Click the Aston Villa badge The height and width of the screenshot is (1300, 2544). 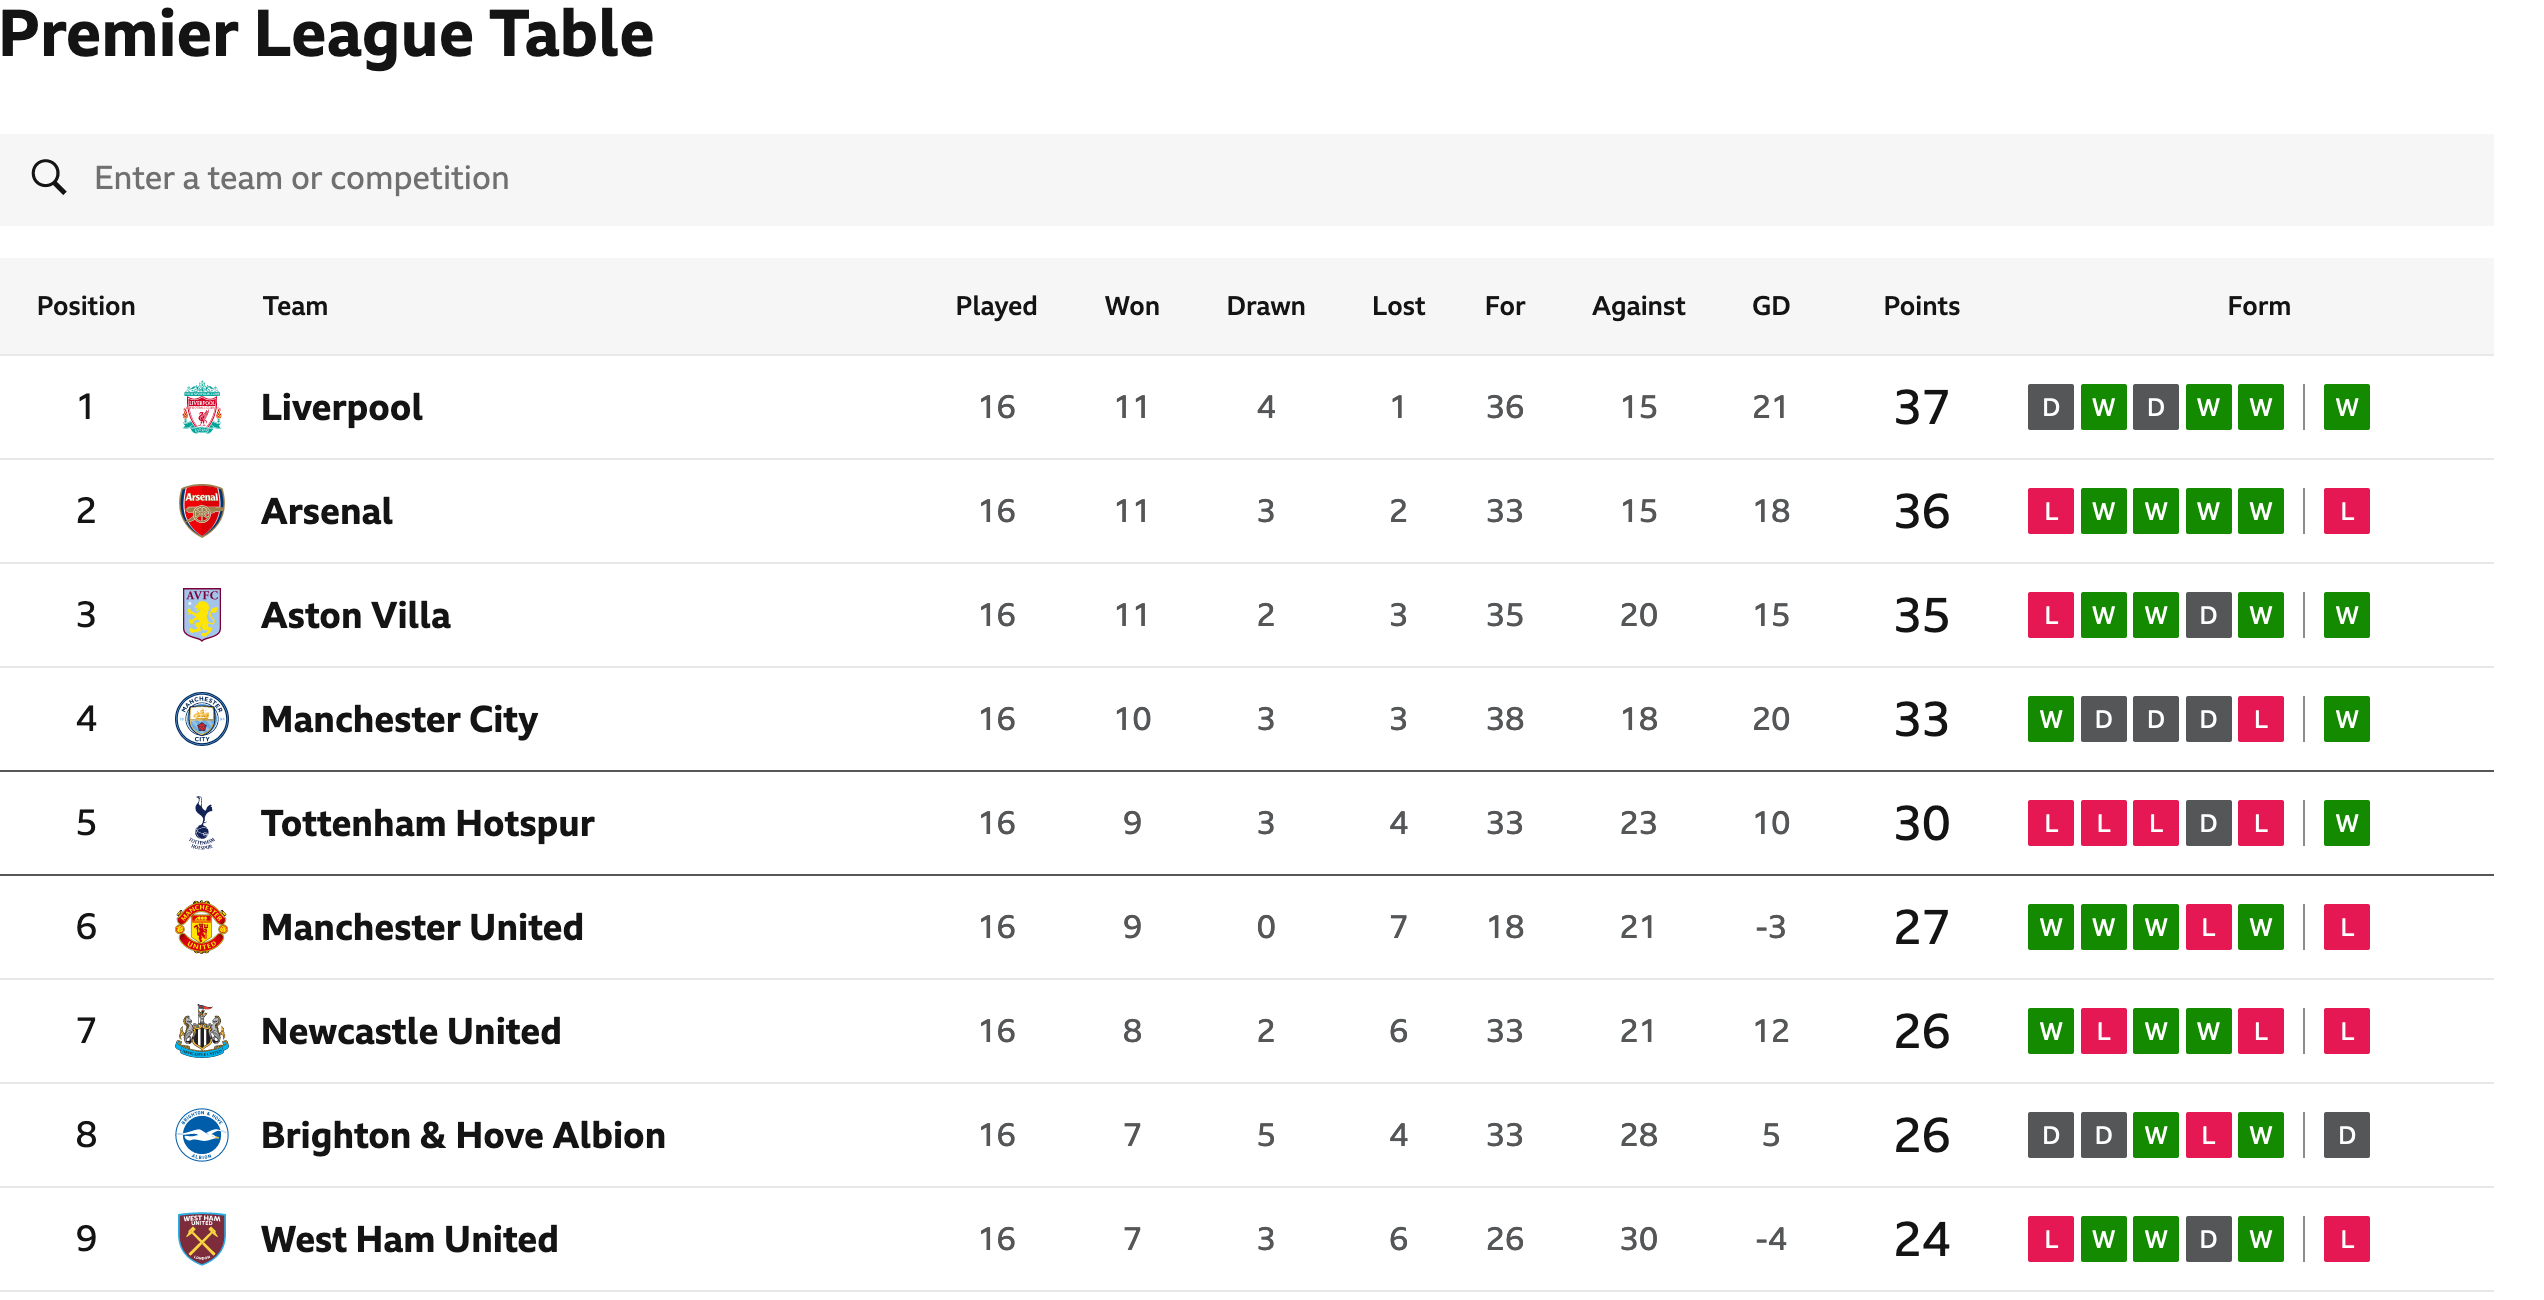click(202, 615)
